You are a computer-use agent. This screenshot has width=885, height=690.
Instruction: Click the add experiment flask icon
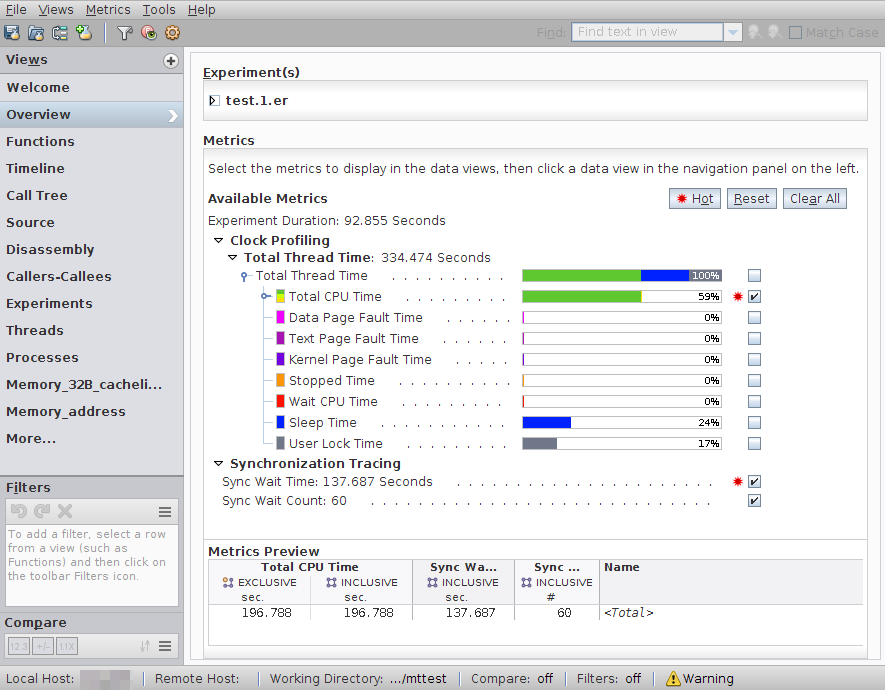tap(84, 33)
